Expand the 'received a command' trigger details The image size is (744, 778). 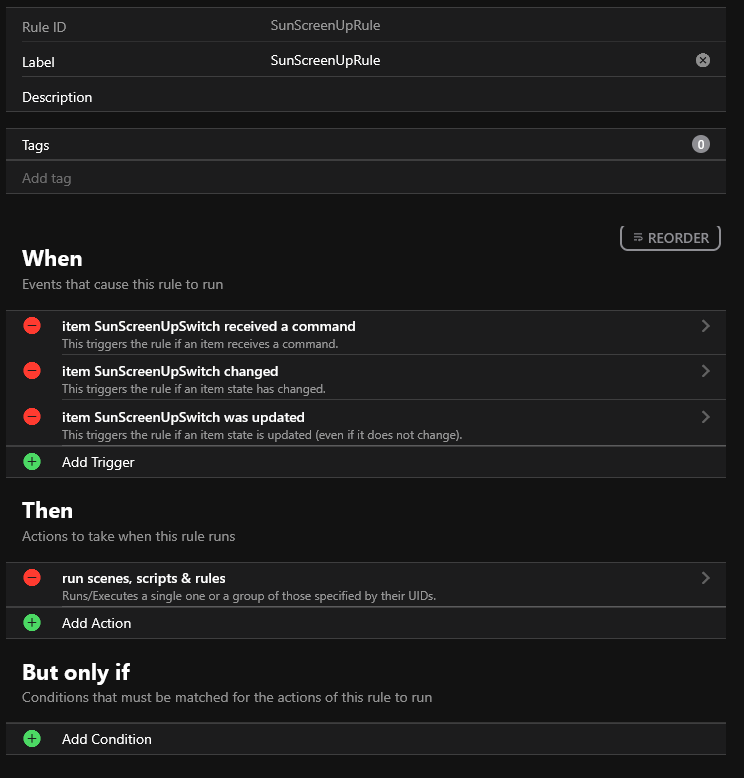pos(706,326)
